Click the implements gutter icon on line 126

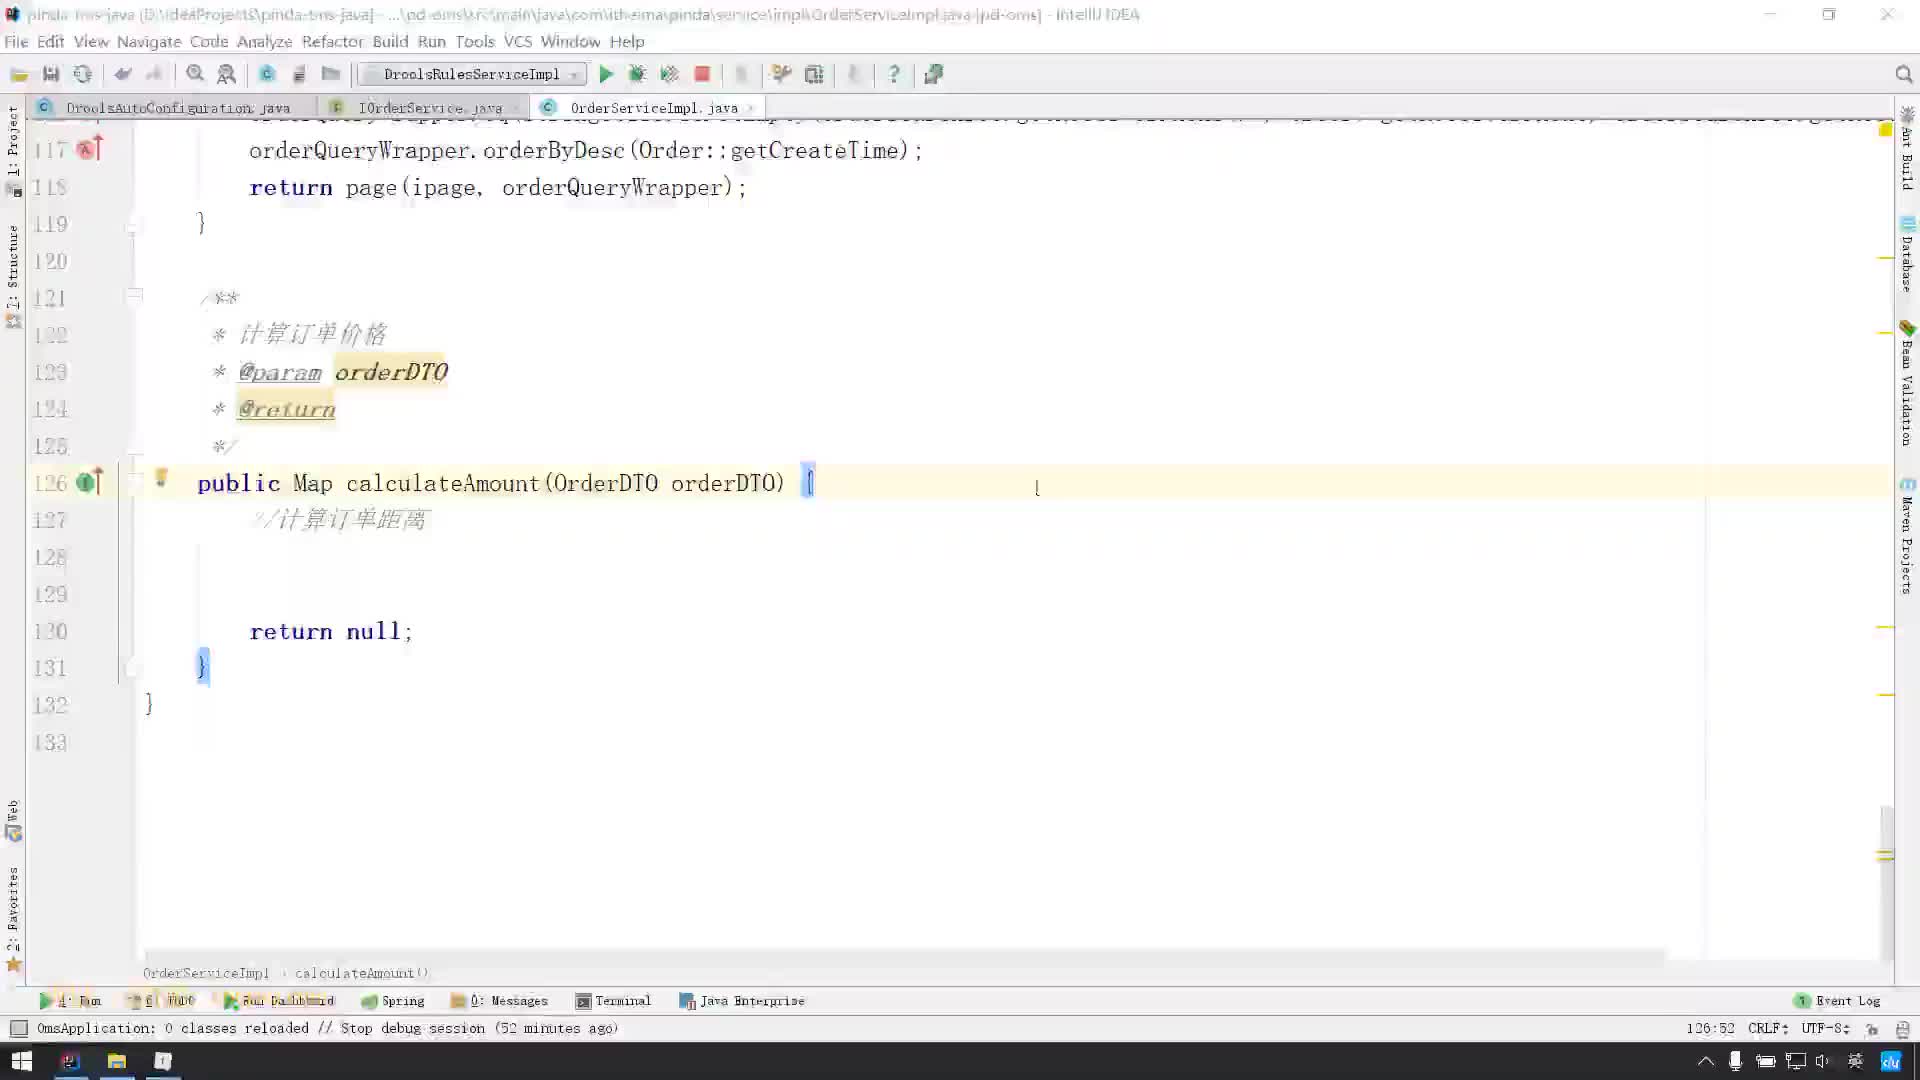point(89,483)
